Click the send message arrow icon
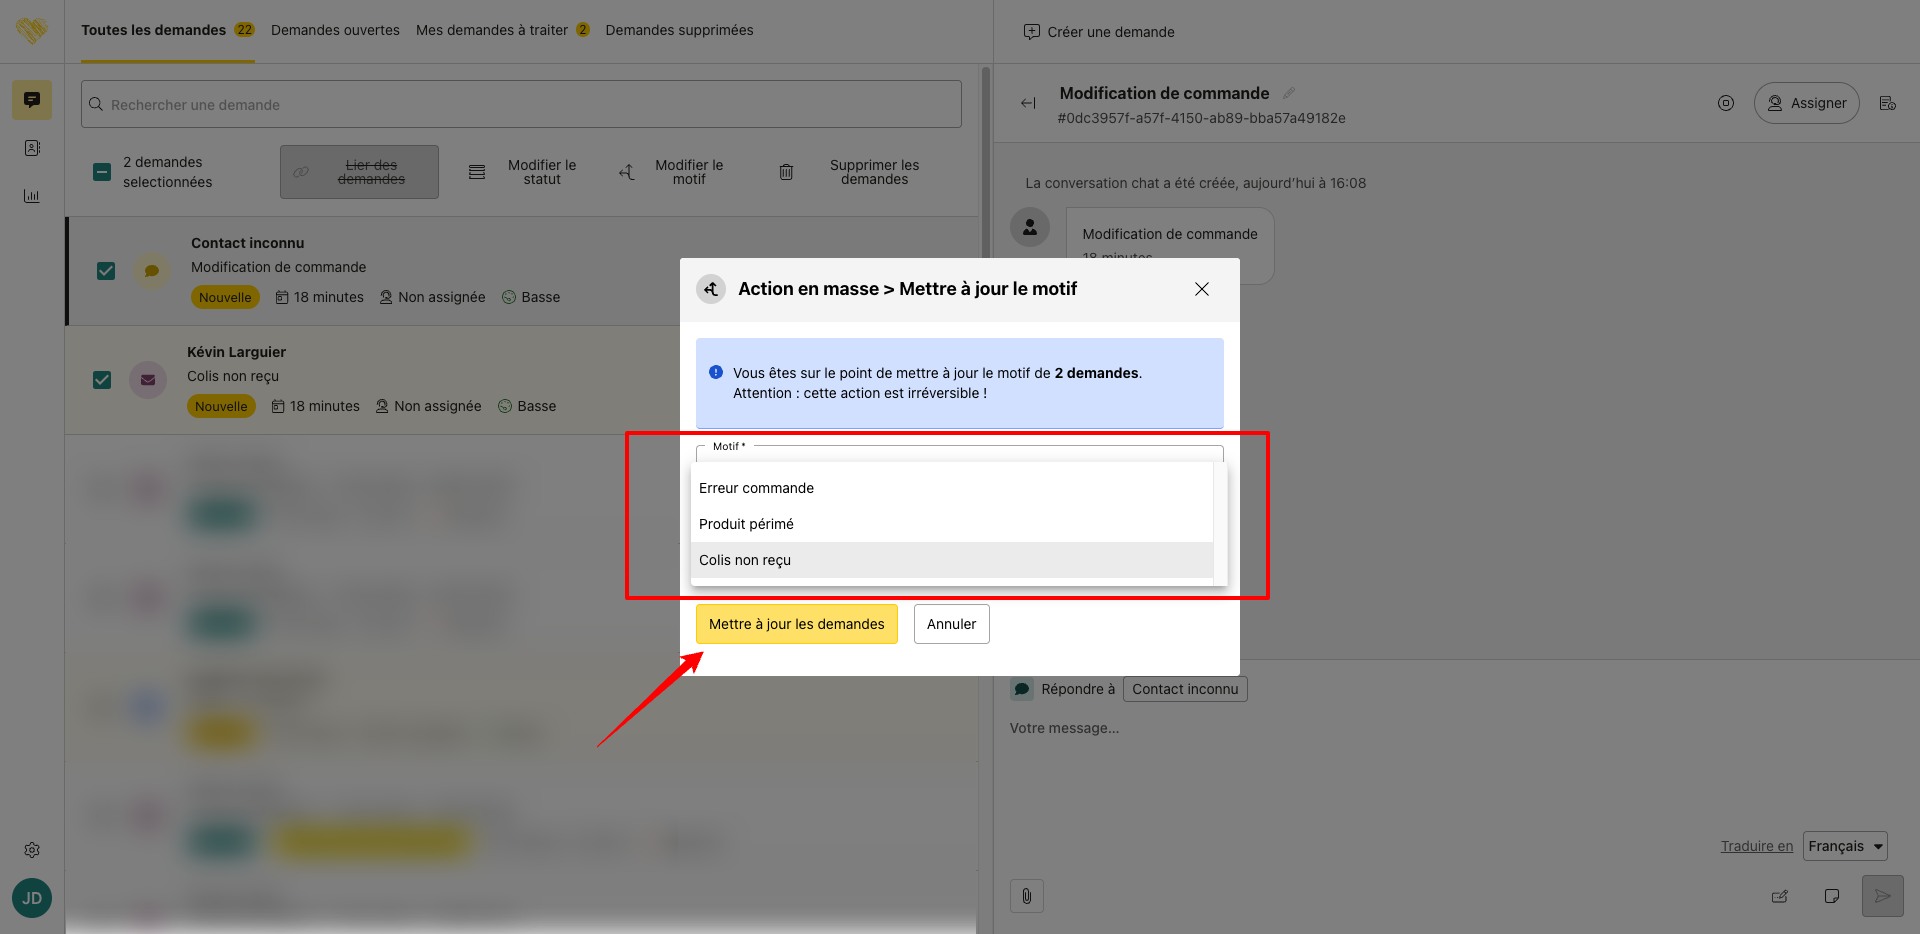The width and height of the screenshot is (1920, 934). 1882,896
